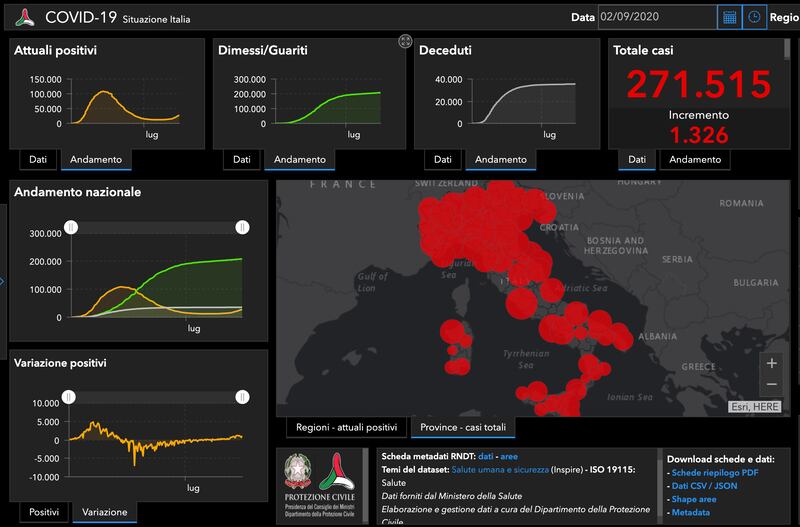Grab right handle of Andamento nazionale range slider

click(x=242, y=227)
